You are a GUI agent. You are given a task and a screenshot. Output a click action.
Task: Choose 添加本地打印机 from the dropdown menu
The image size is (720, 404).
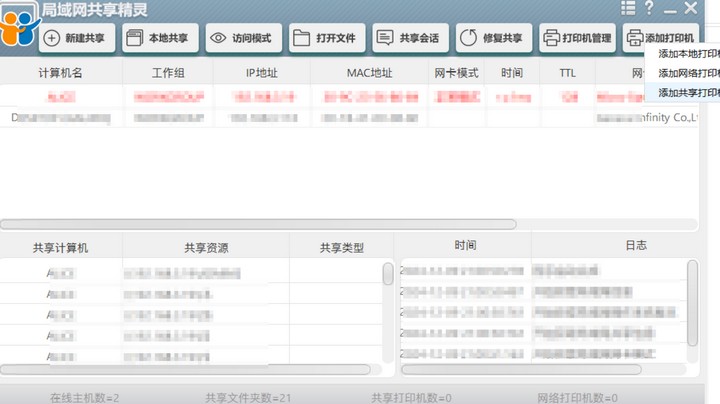pyautogui.click(x=688, y=54)
